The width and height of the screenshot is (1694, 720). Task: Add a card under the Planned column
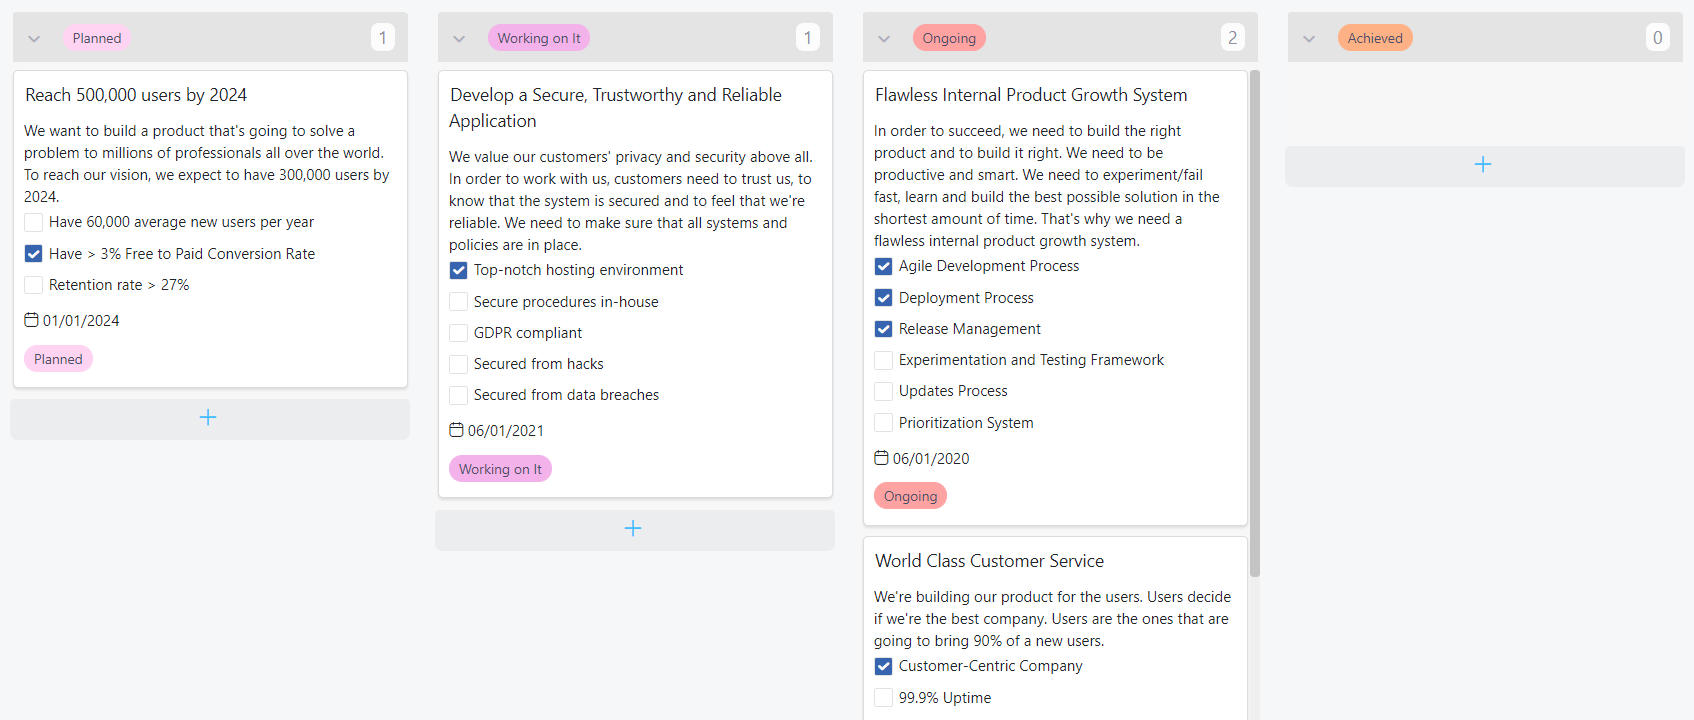click(209, 418)
